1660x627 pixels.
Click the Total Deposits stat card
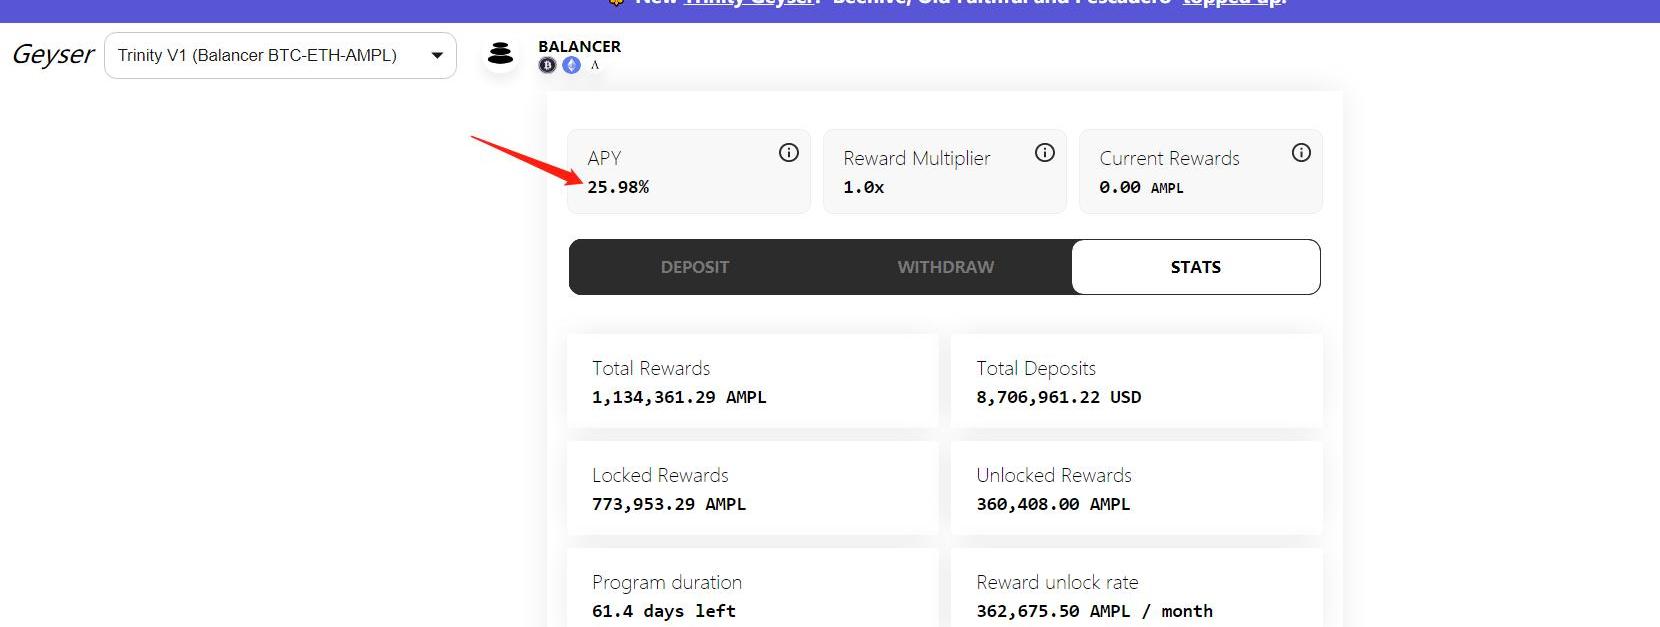pyautogui.click(x=1136, y=382)
